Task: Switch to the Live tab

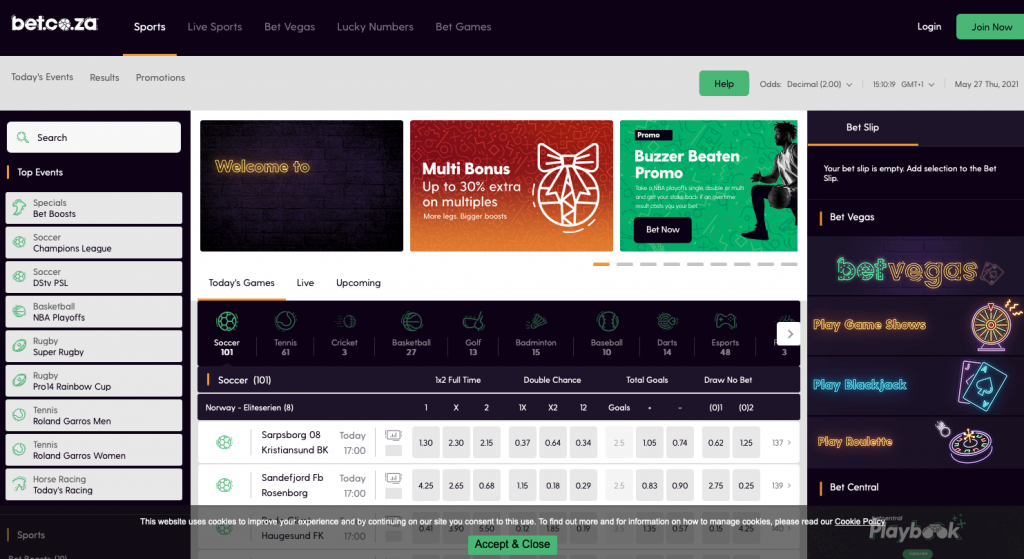Action: [x=305, y=283]
